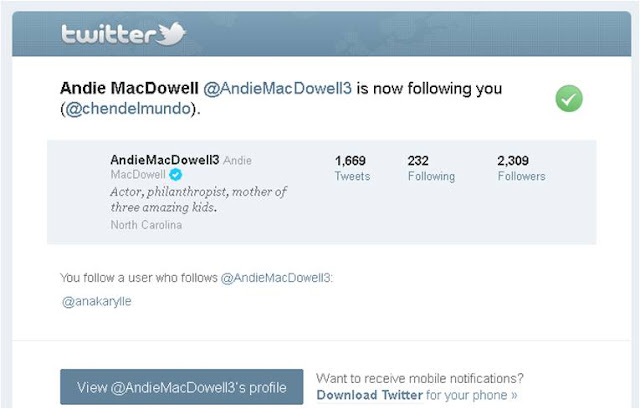Click the Twitter logo in the header
640x409 pixels.
123,33
